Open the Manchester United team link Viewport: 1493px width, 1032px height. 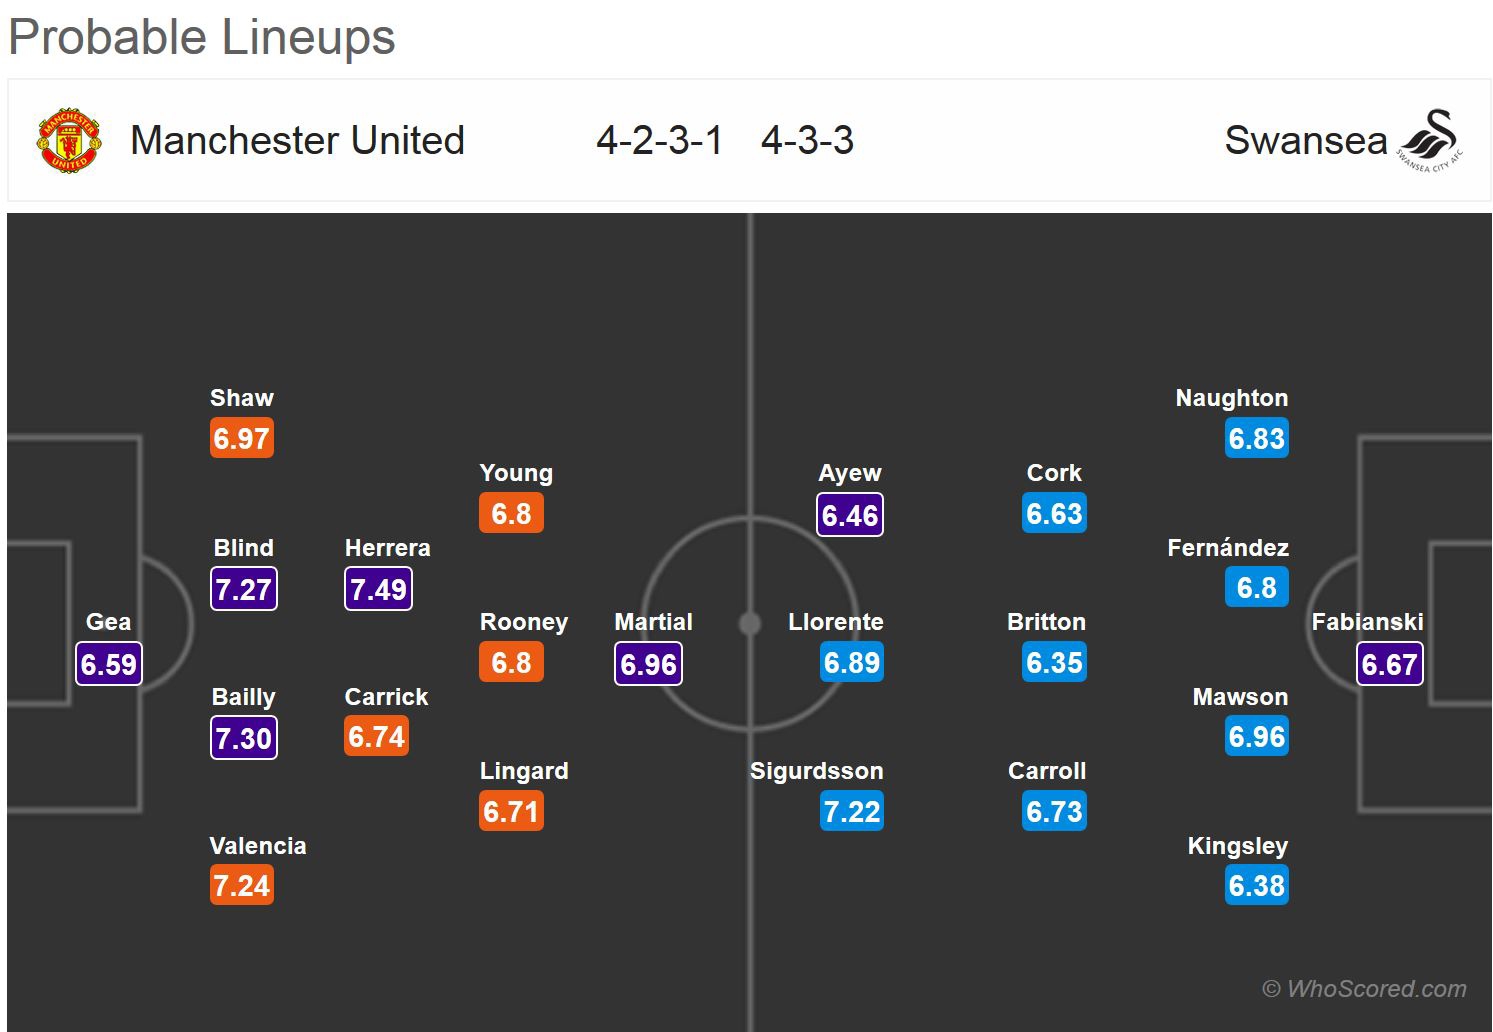tap(297, 141)
